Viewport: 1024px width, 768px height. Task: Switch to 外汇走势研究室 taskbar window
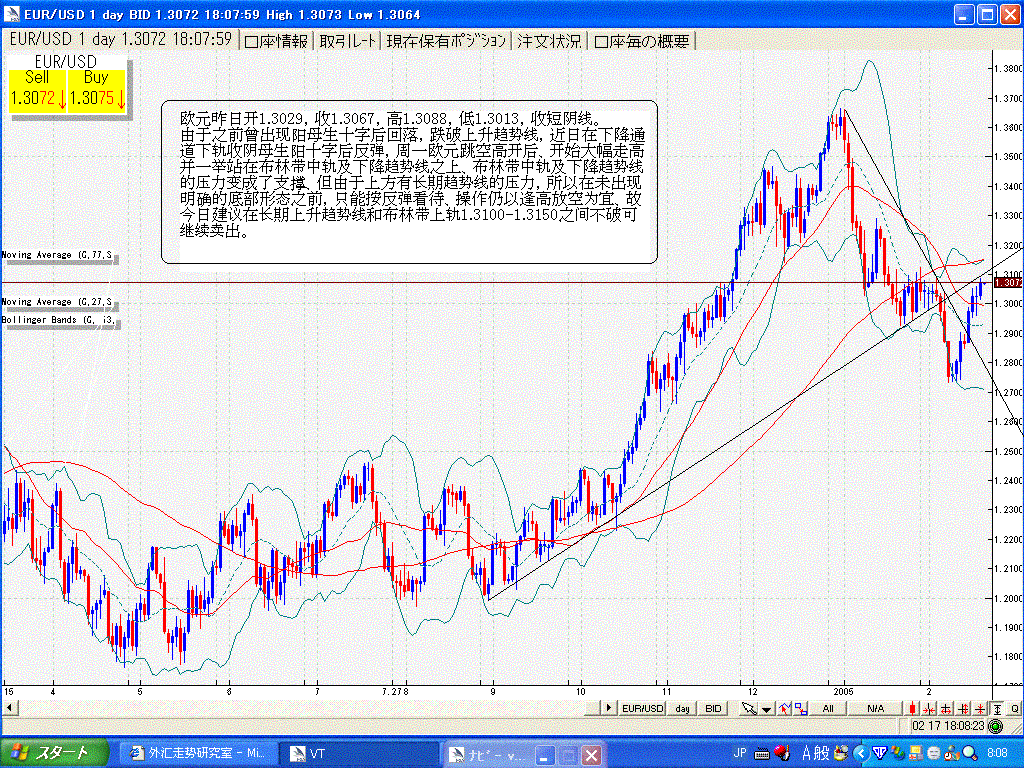click(198, 754)
